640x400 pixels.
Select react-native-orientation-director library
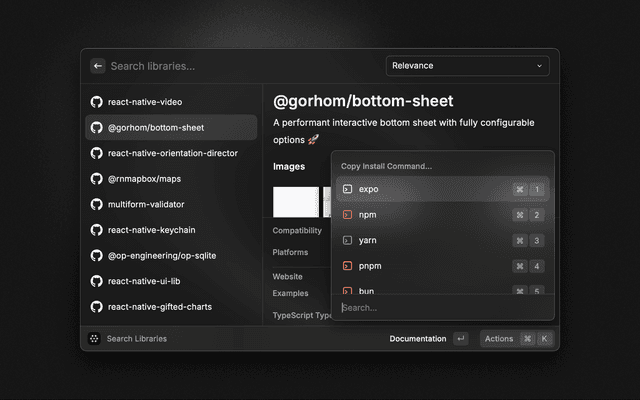click(x=172, y=153)
